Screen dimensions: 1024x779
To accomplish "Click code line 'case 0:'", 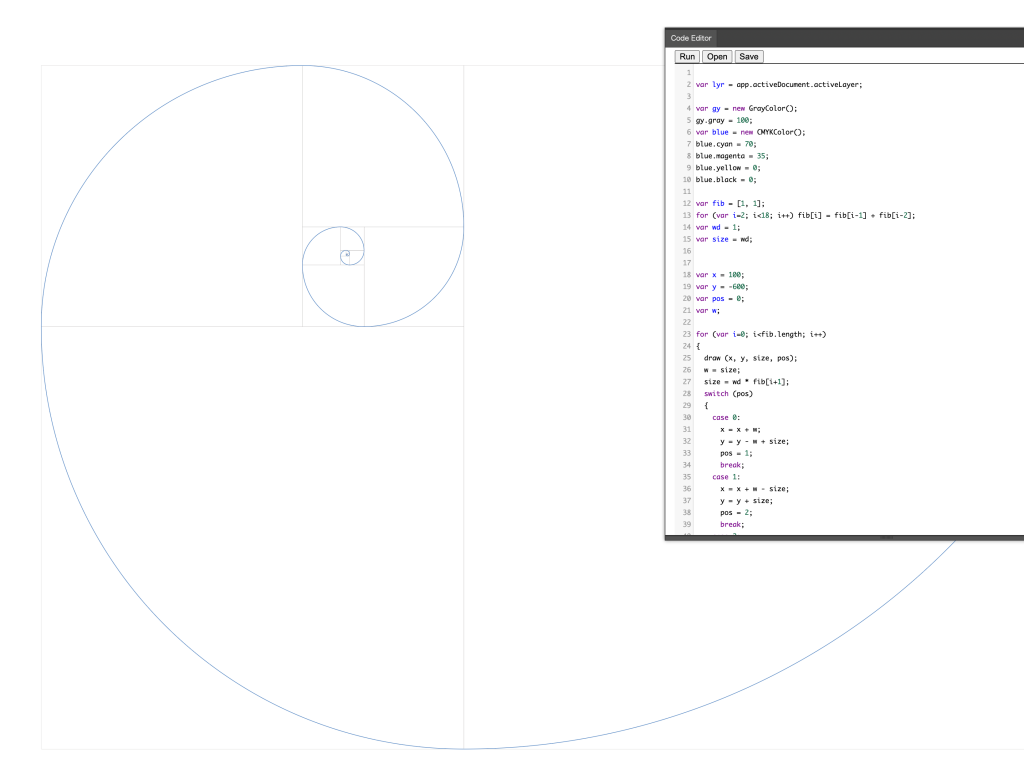I will 726,417.
